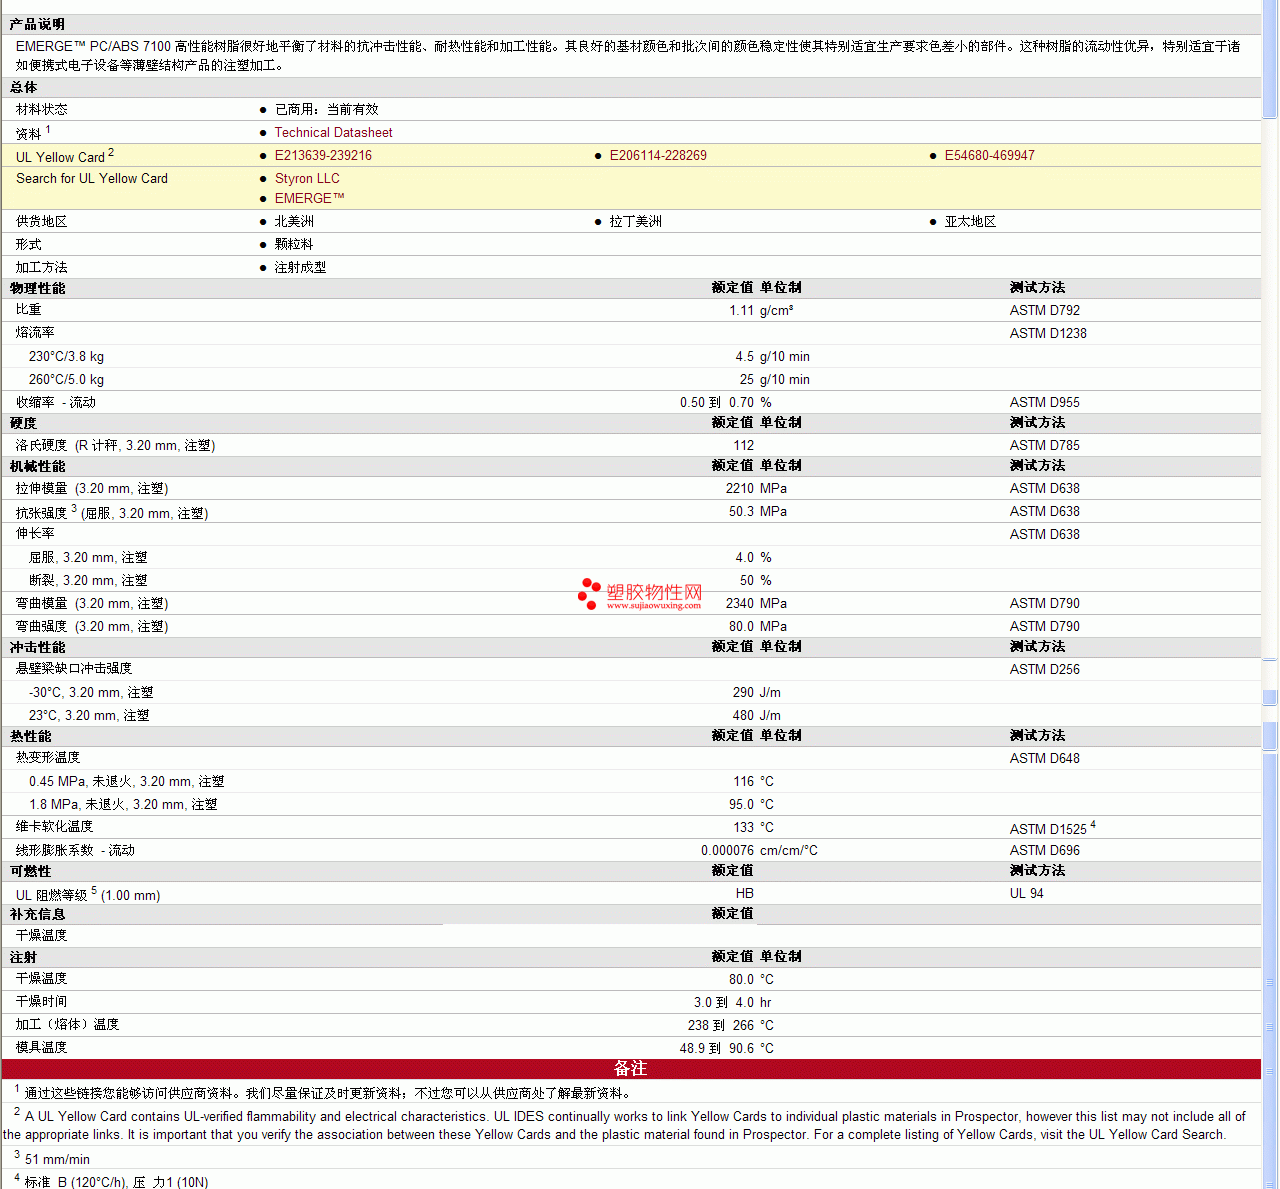The height and width of the screenshot is (1189, 1280).
Task: Open UL Yellow Card E213639-239216
Action: pyautogui.click(x=323, y=155)
